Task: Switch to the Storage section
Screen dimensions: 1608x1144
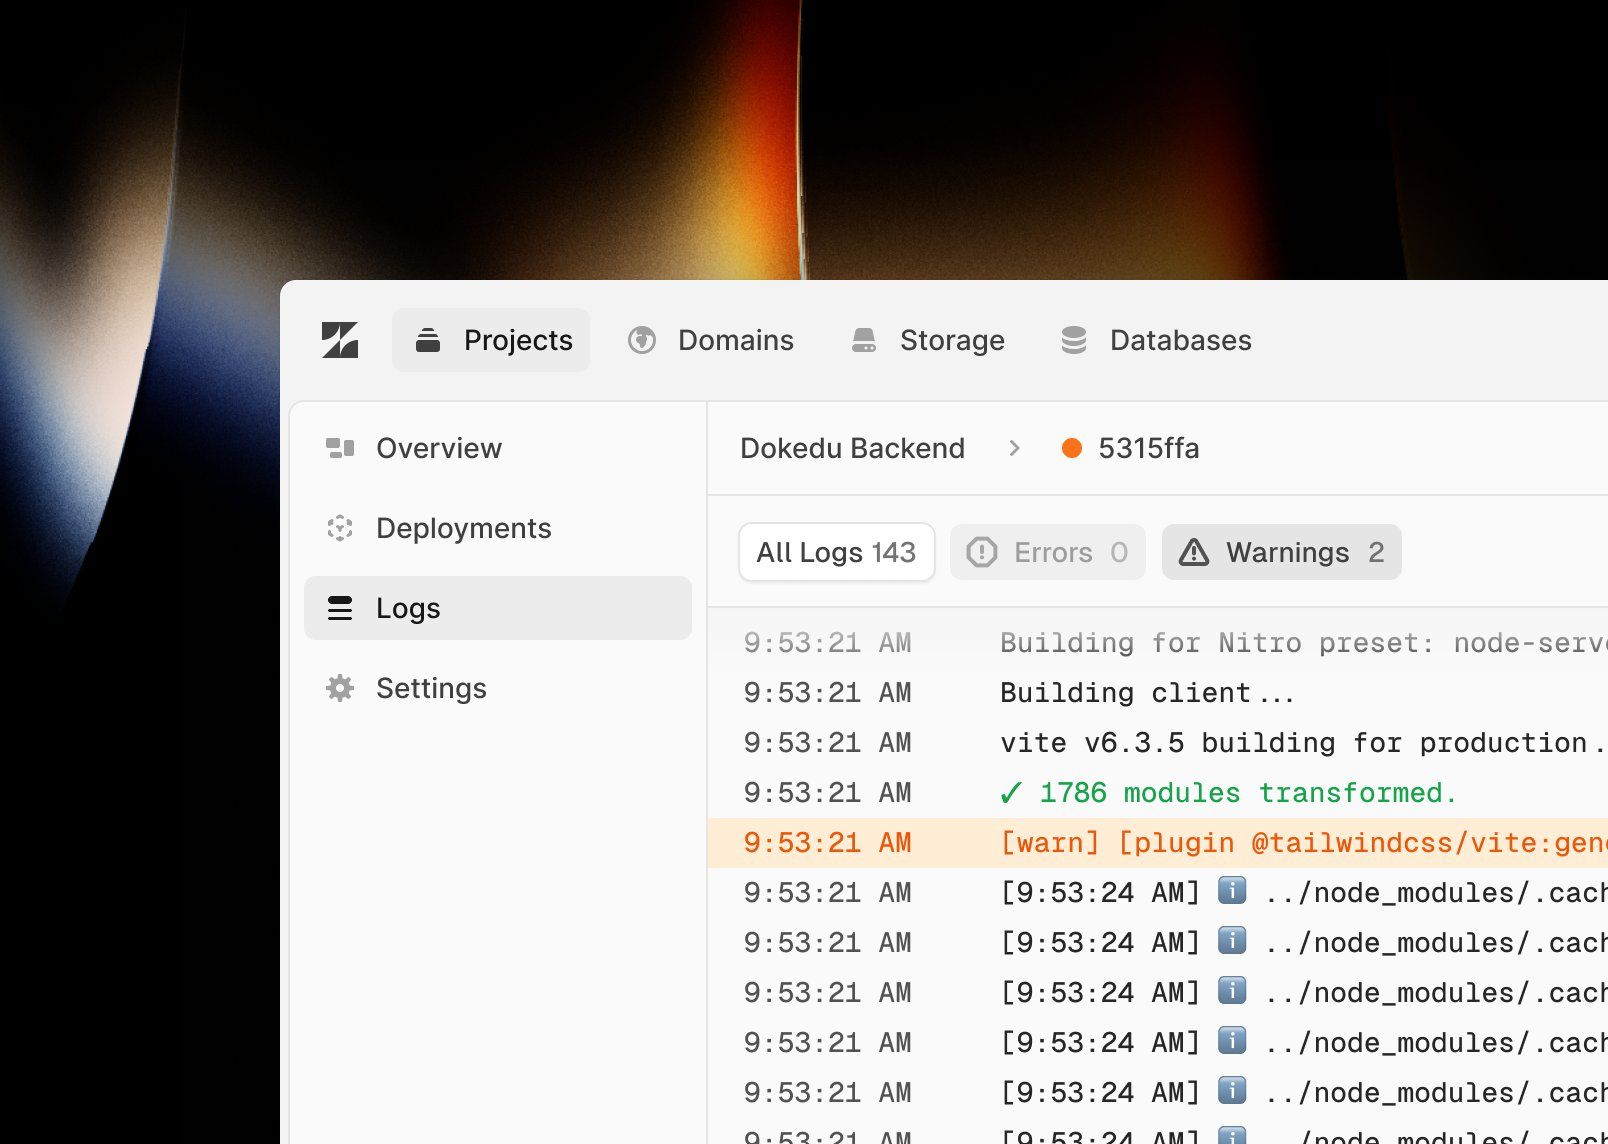Action: point(928,340)
